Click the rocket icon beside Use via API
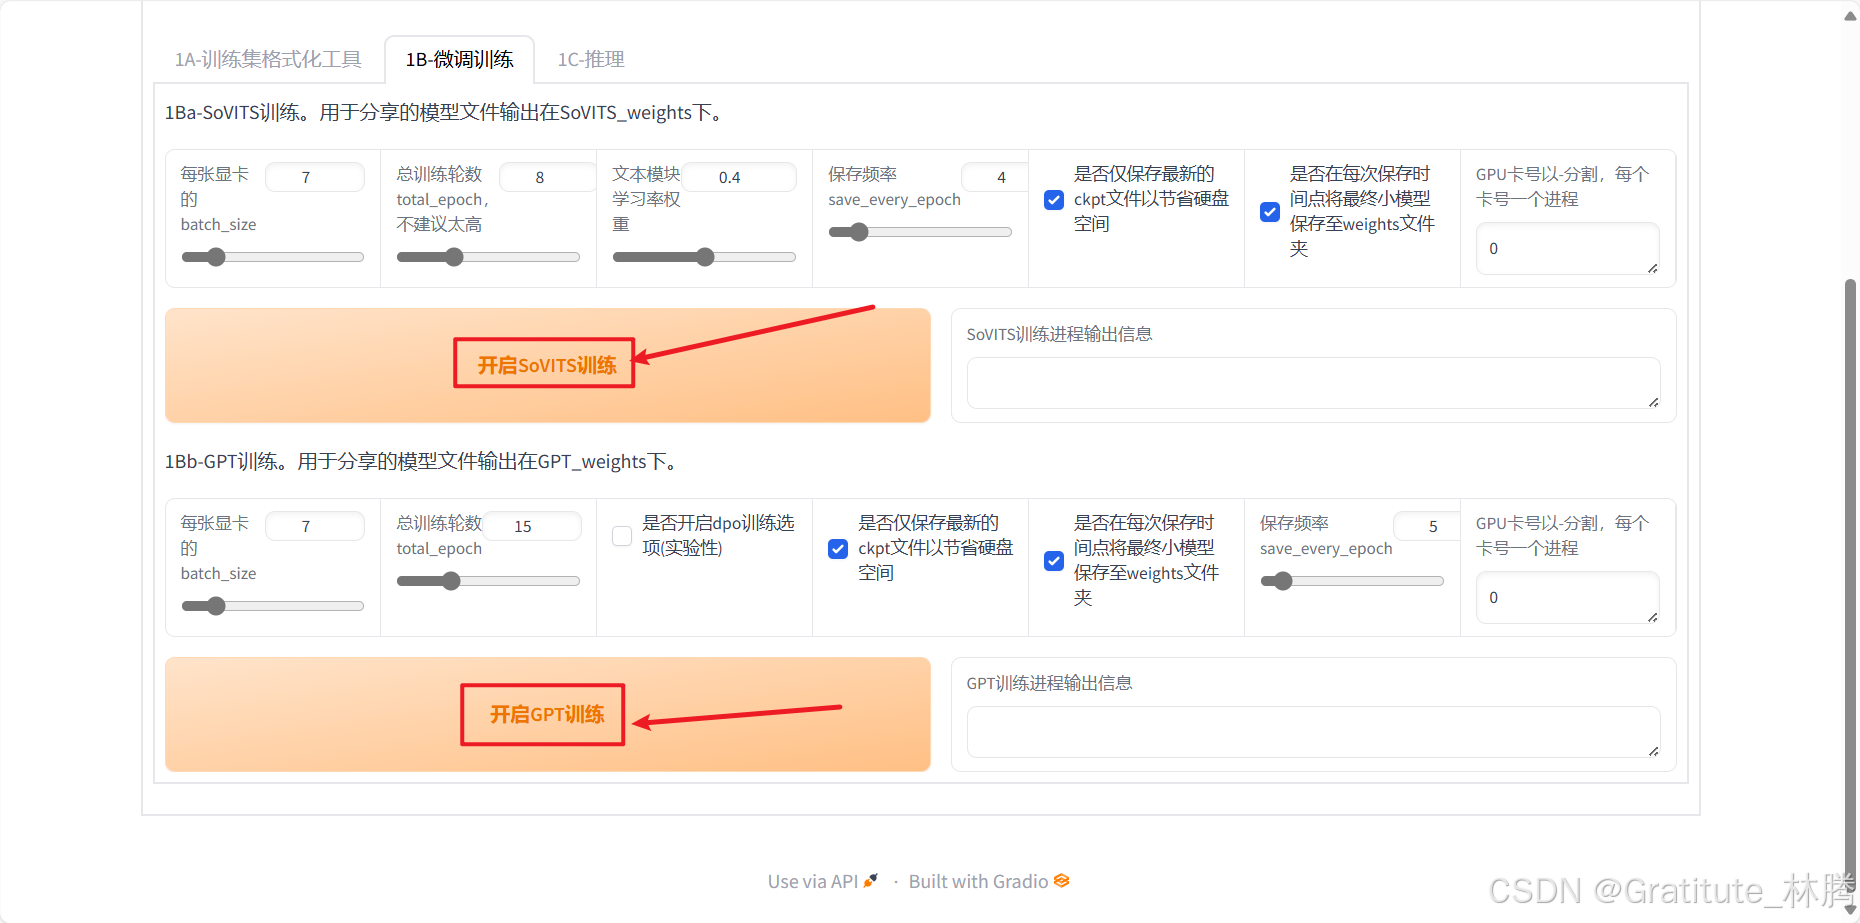 [871, 880]
